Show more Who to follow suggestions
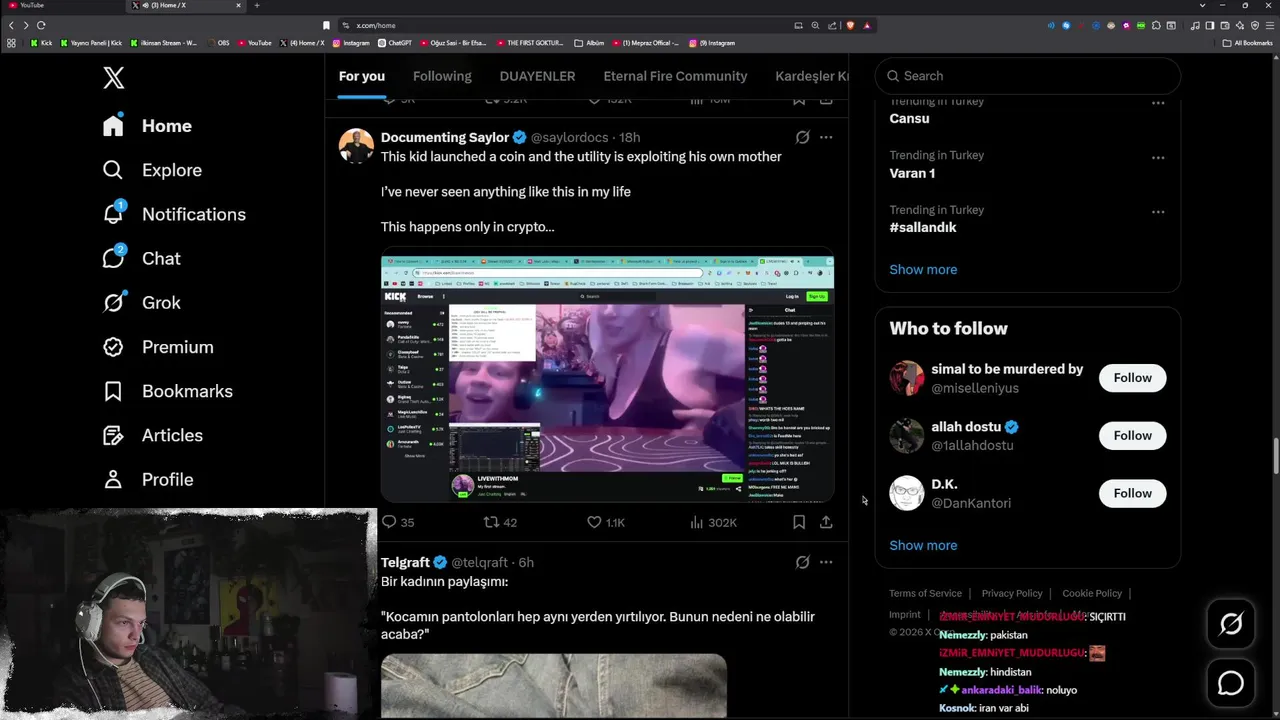The width and height of the screenshot is (1280, 720). [923, 545]
